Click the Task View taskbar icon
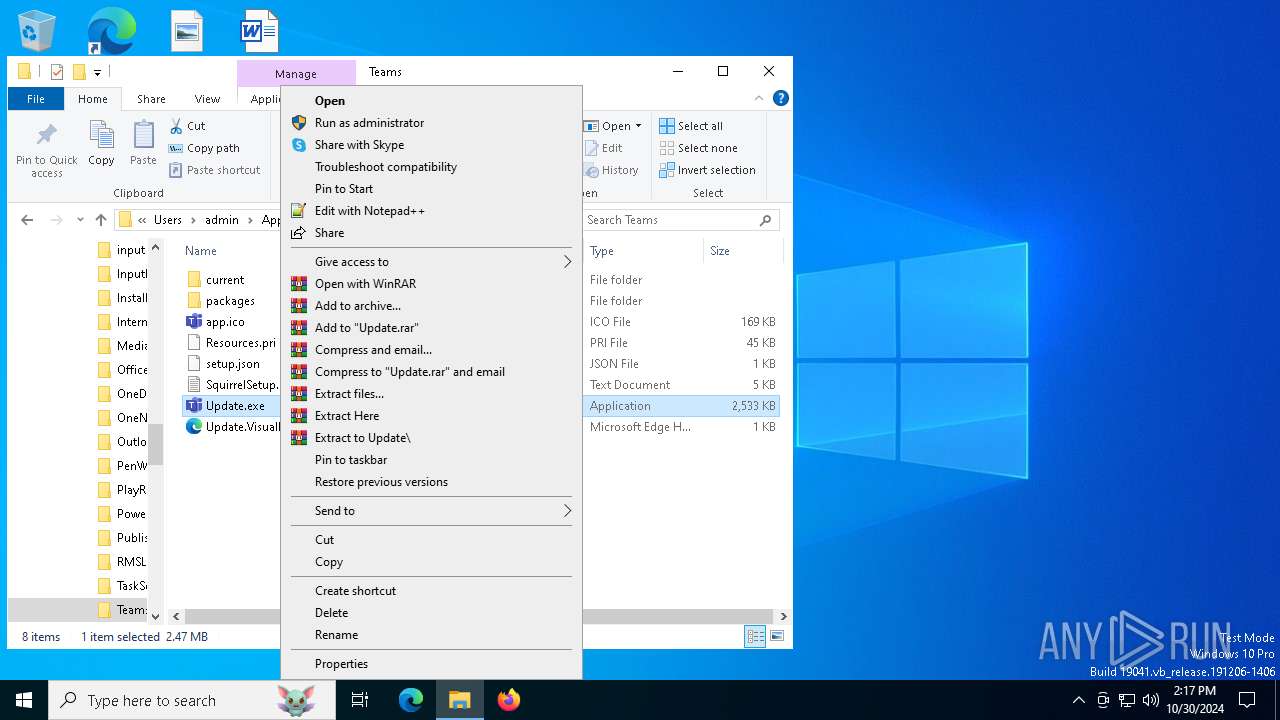 point(360,700)
